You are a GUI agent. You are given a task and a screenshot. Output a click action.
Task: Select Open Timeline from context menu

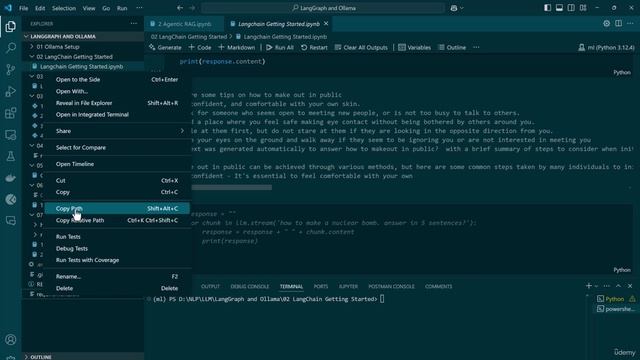coord(117,164)
